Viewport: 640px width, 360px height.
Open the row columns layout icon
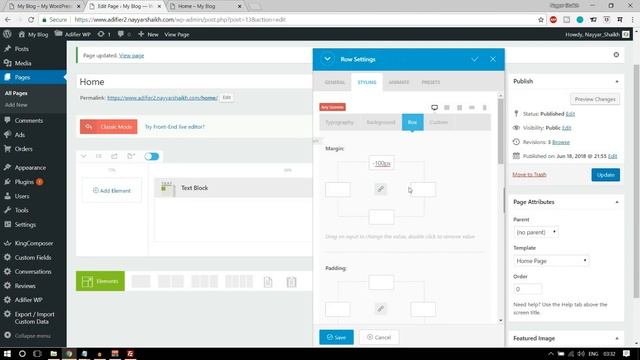pos(98,156)
